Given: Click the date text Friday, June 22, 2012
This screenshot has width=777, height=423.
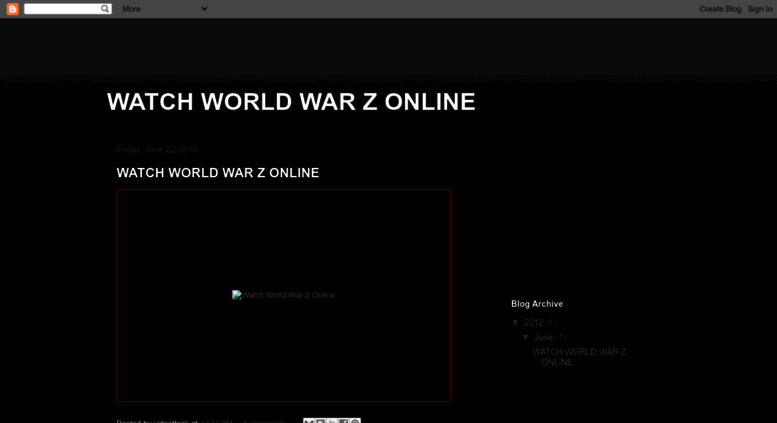Looking at the screenshot, I should click(x=157, y=149).
